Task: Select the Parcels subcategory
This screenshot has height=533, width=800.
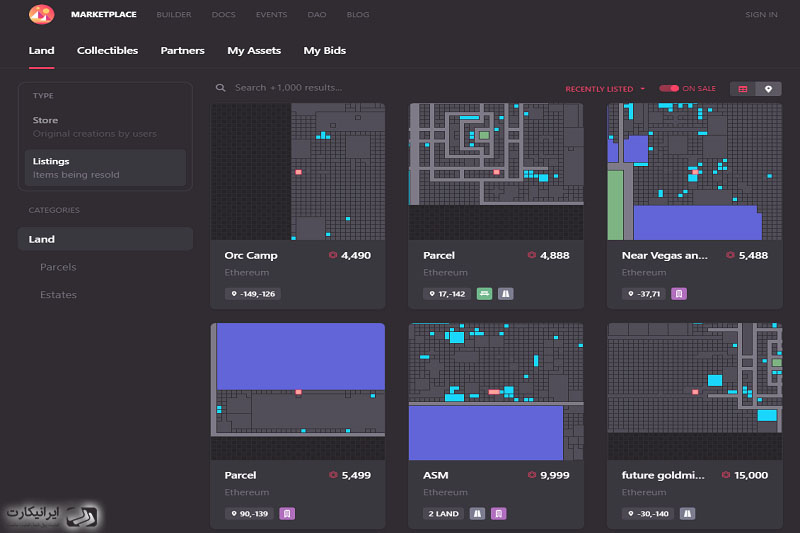Action: [58, 267]
